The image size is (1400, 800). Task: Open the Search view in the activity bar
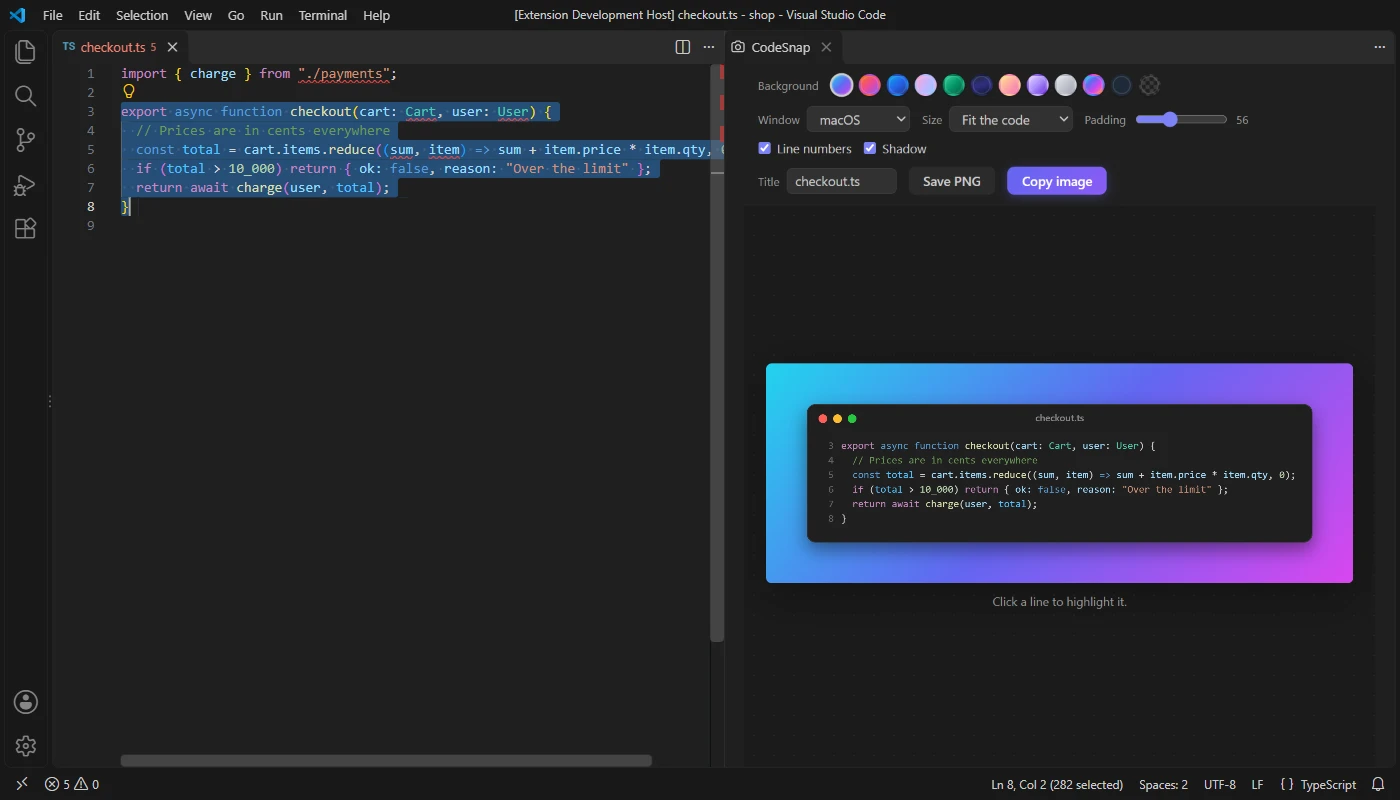point(26,96)
